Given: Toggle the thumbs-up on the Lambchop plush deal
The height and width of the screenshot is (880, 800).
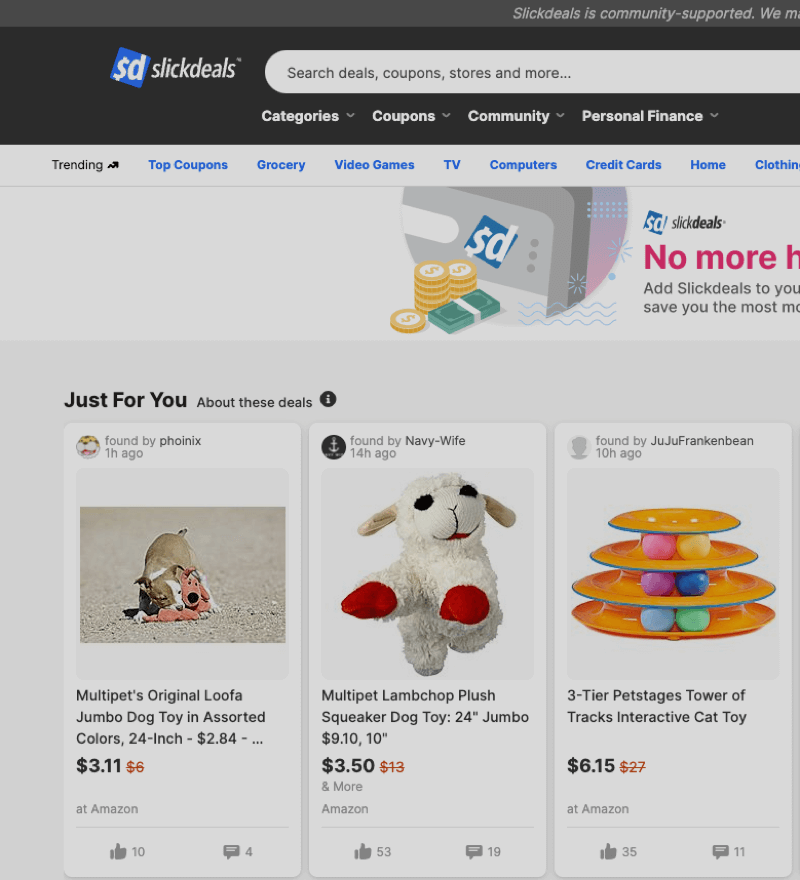Looking at the screenshot, I should pyautogui.click(x=363, y=852).
